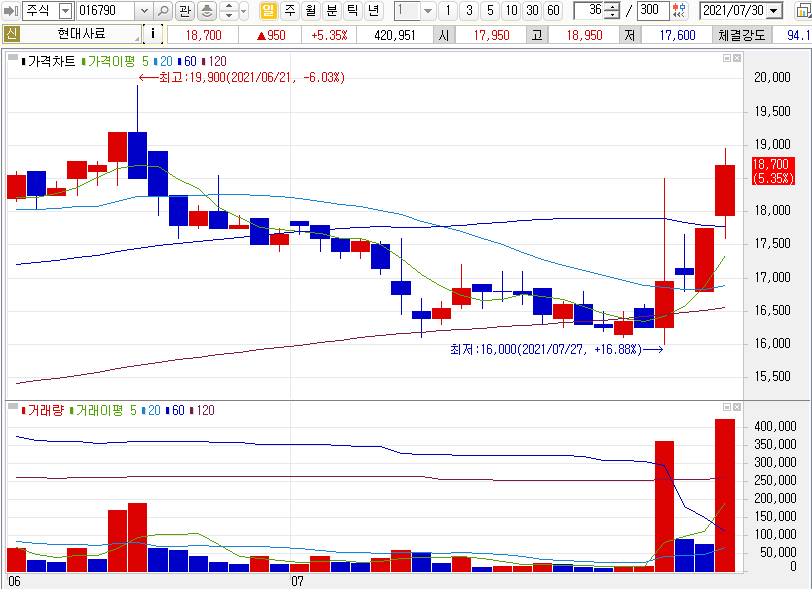Click the stock code field 016790
The width and height of the screenshot is (812, 589).
106,10
